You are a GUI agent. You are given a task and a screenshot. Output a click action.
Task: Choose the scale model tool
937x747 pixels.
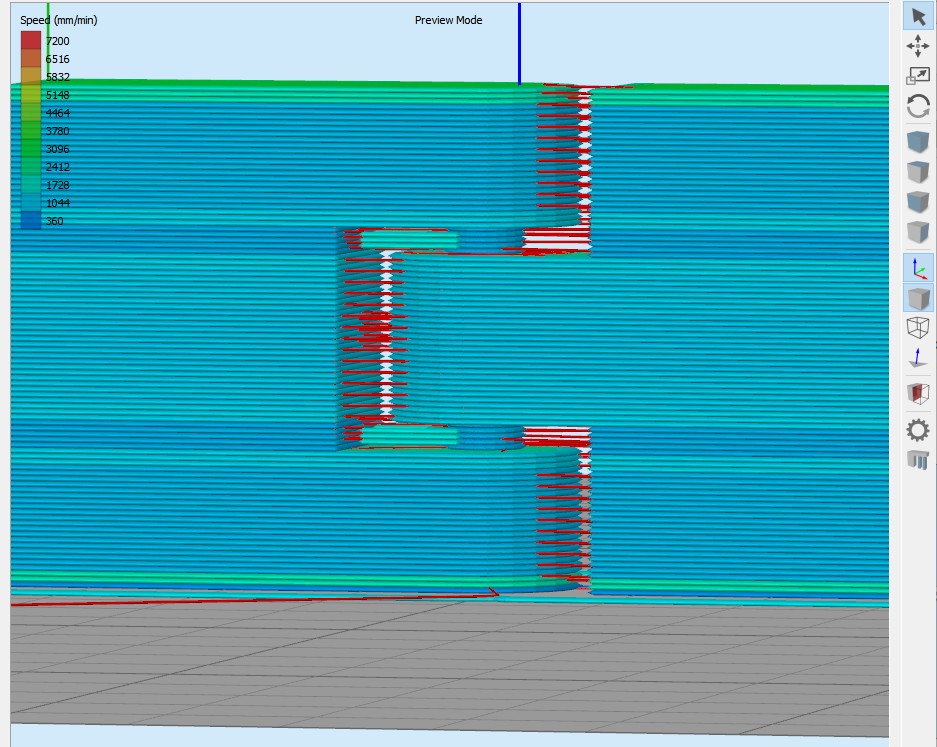pyautogui.click(x=918, y=76)
